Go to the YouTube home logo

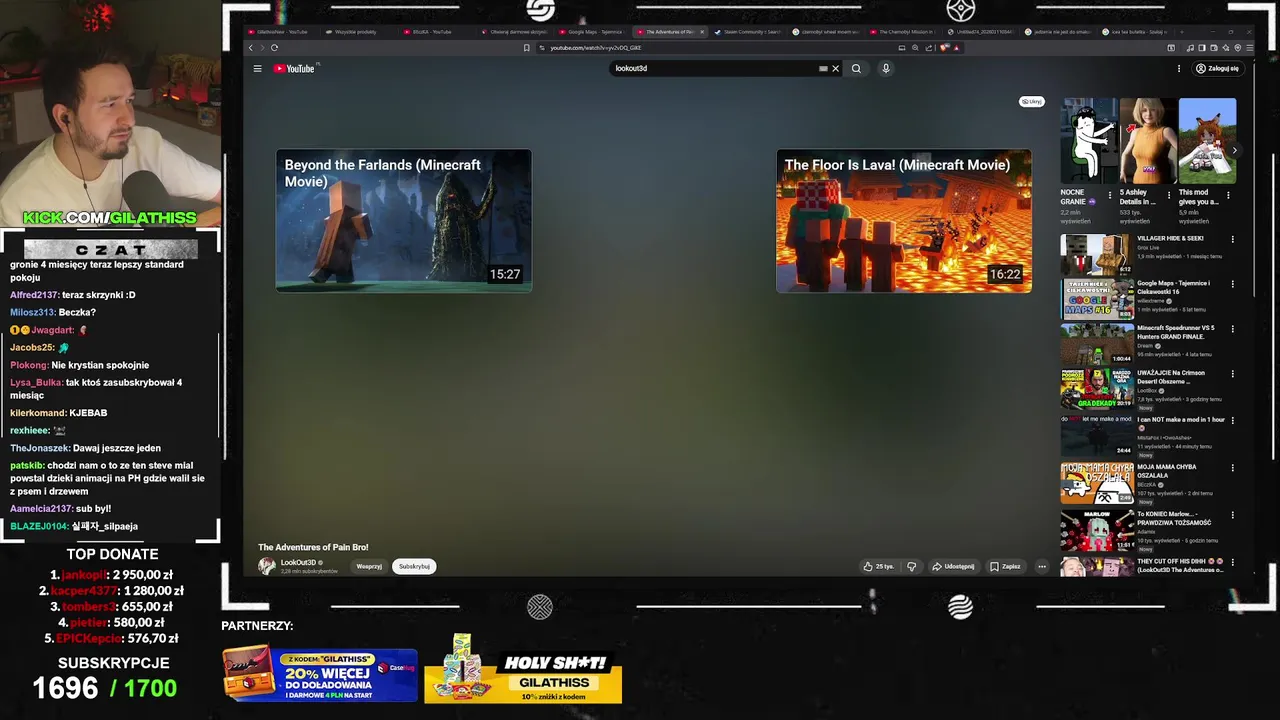[x=294, y=69]
